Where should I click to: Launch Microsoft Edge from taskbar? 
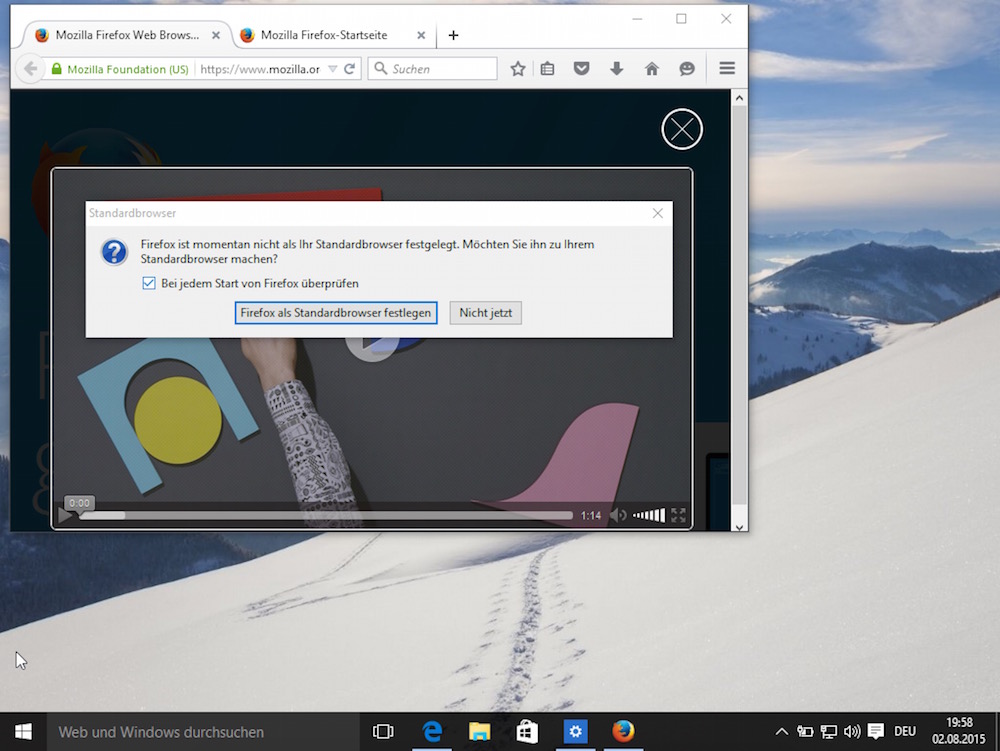(x=432, y=732)
